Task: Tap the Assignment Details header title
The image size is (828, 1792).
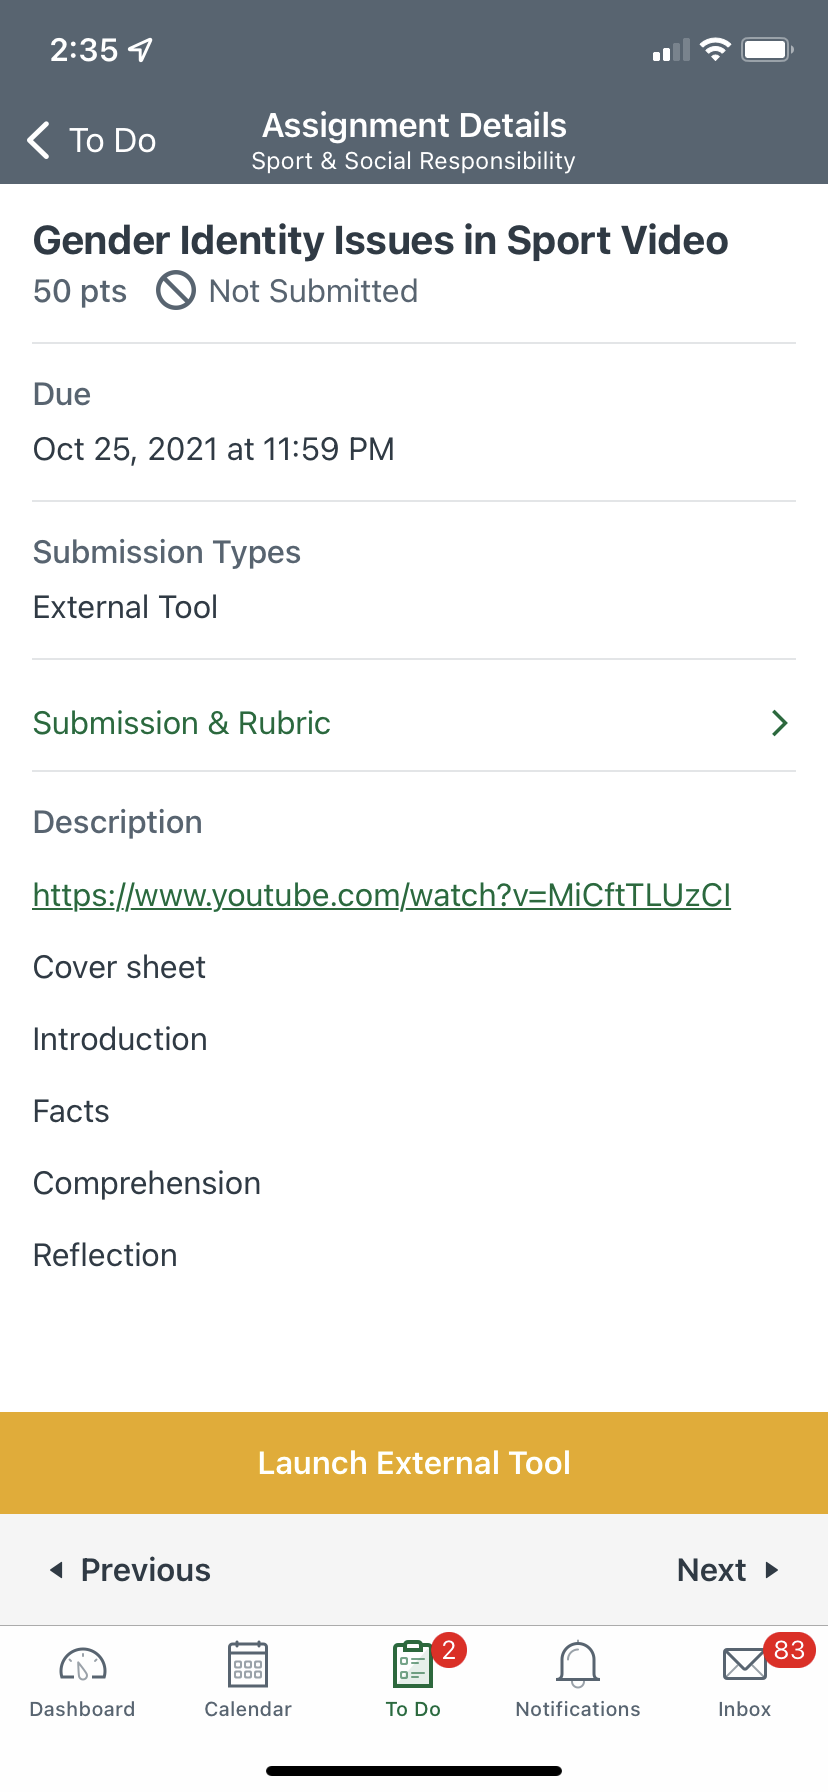Action: pos(414,126)
